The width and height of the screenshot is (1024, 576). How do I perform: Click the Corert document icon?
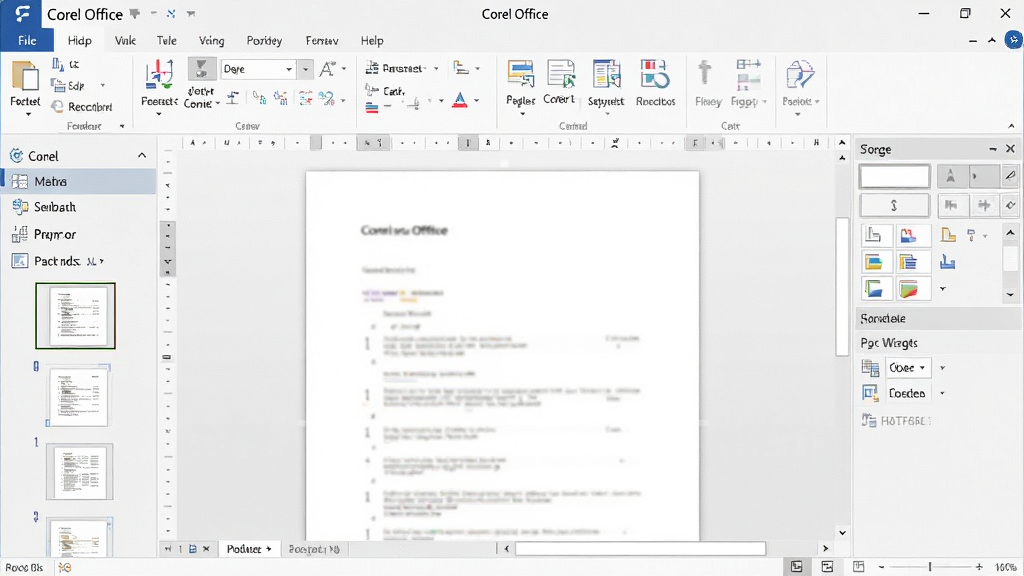[560, 82]
